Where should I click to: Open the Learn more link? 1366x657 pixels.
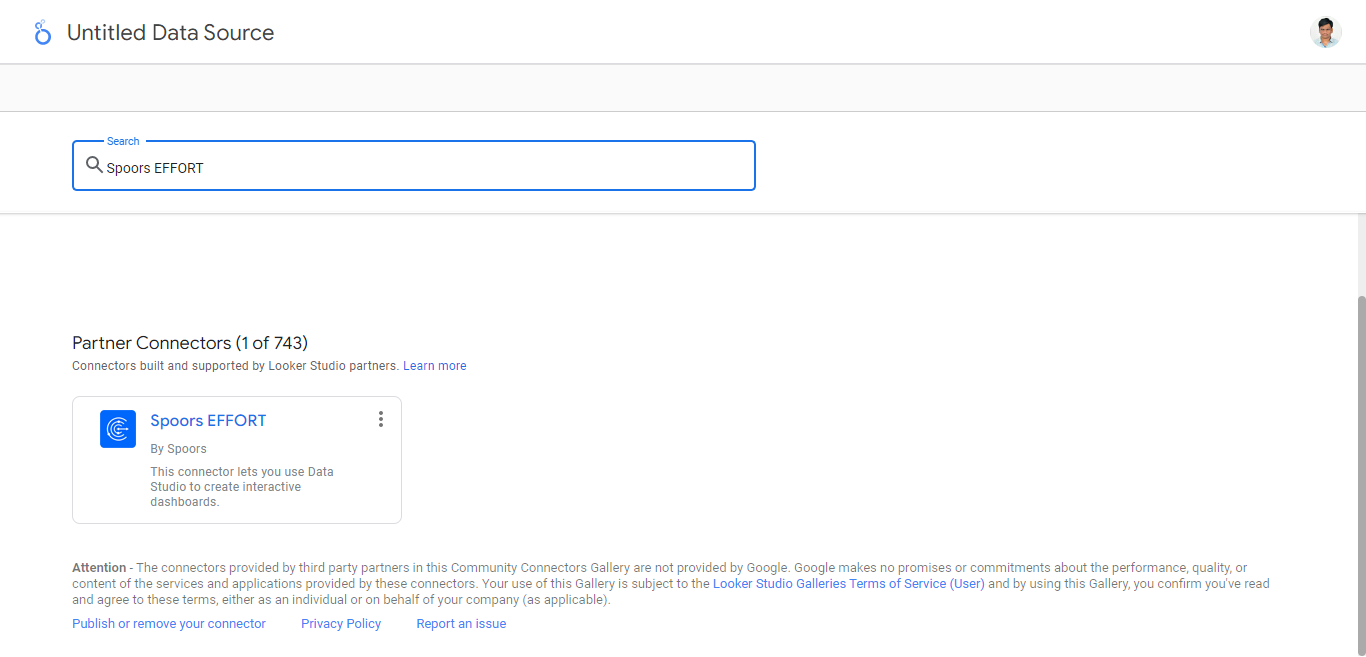click(x=434, y=366)
